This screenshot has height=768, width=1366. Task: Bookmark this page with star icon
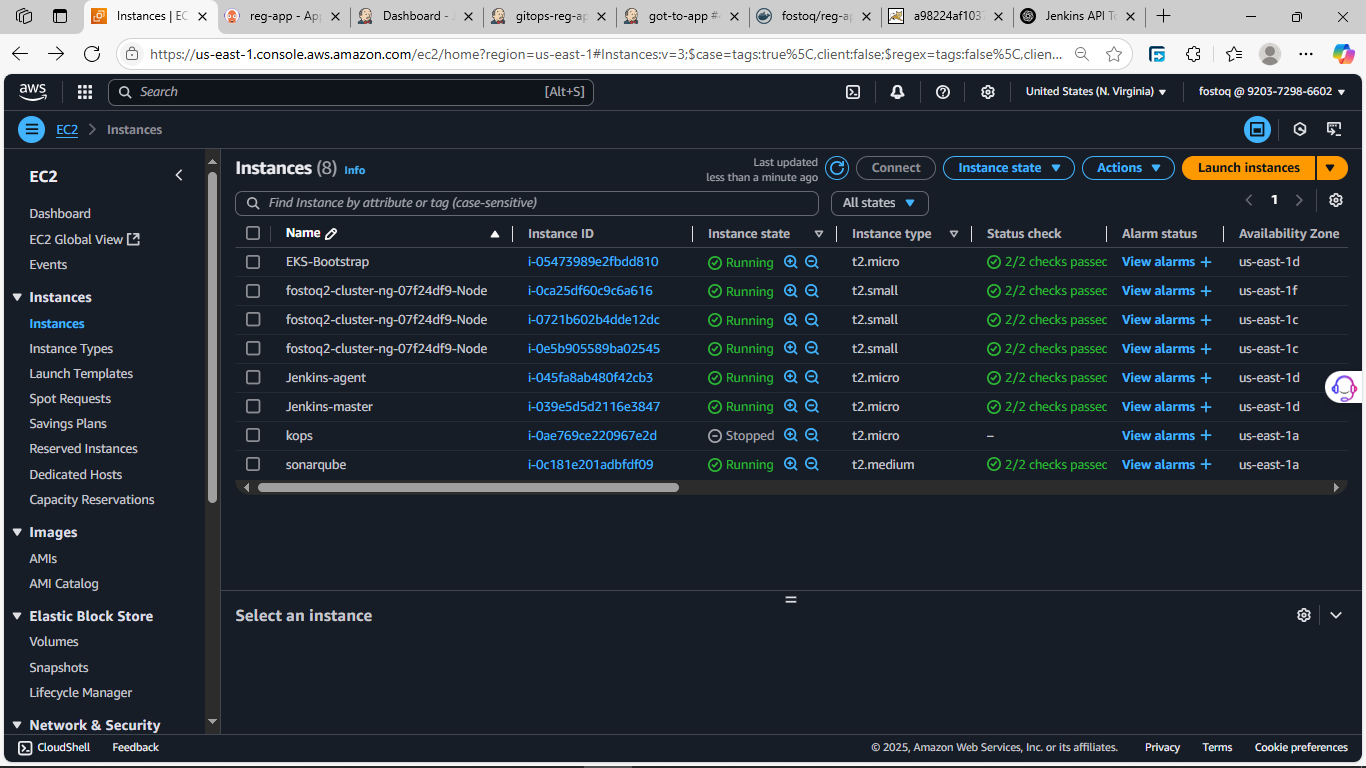(1114, 54)
